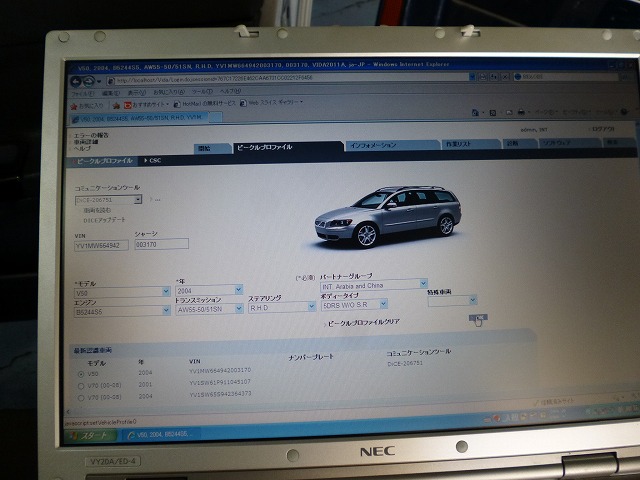Switch to the インフォメーション tab

coord(392,145)
